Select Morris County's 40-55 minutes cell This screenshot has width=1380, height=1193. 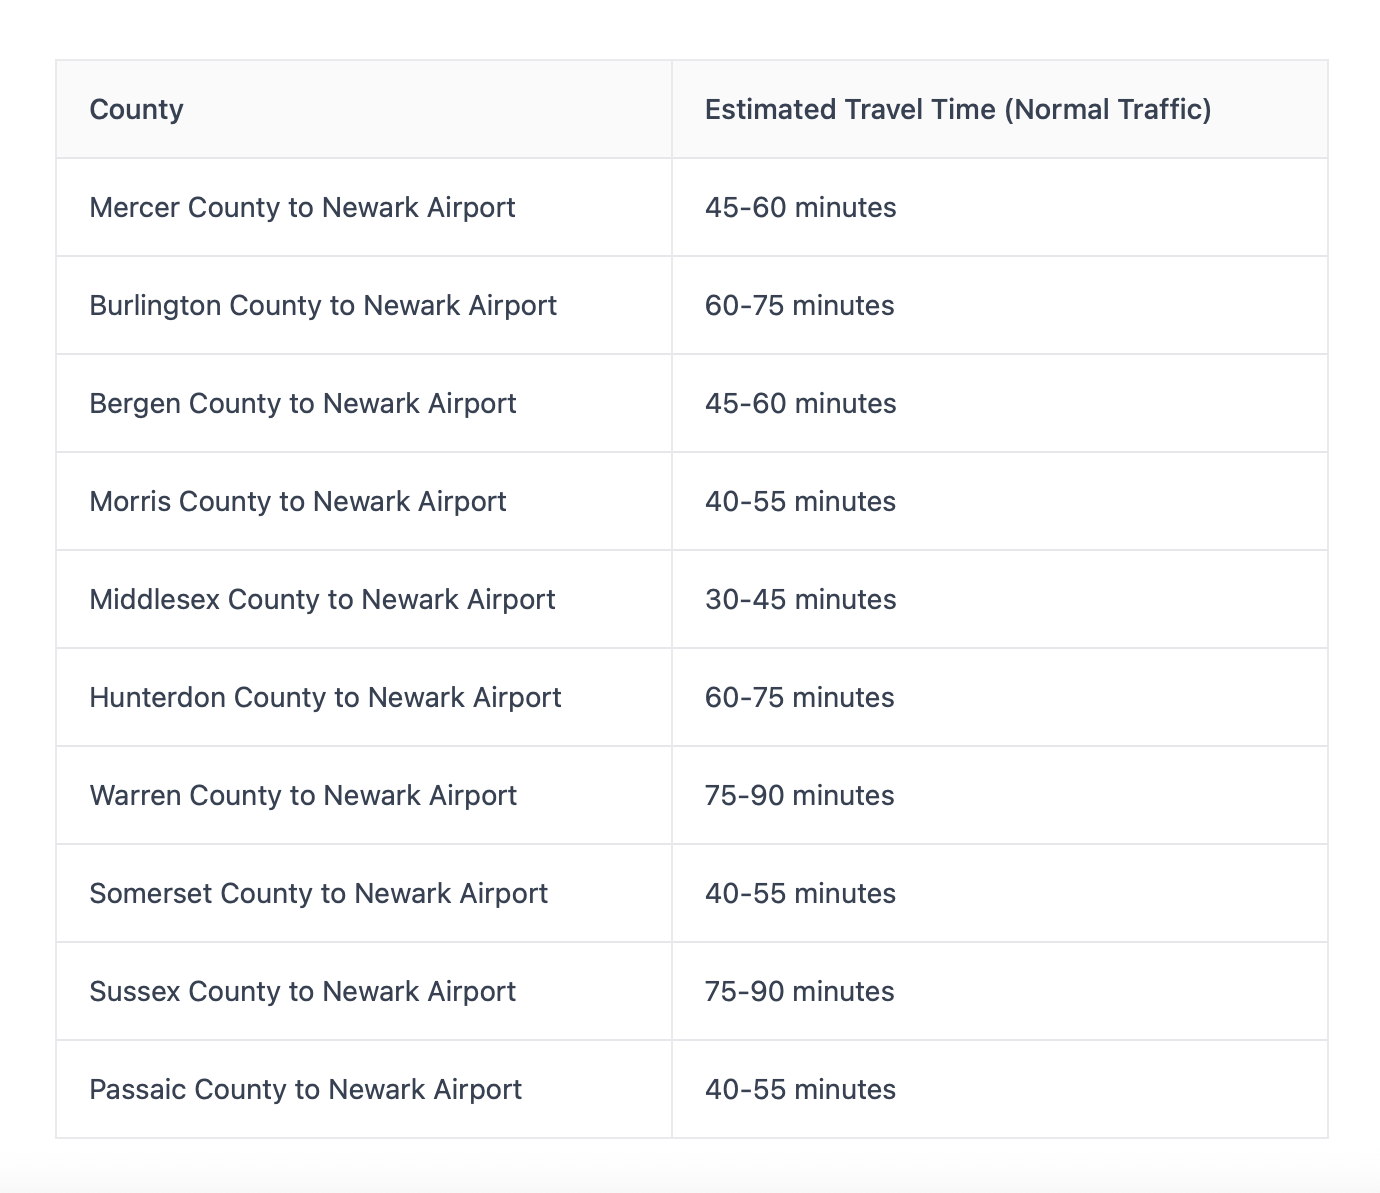pos(800,501)
